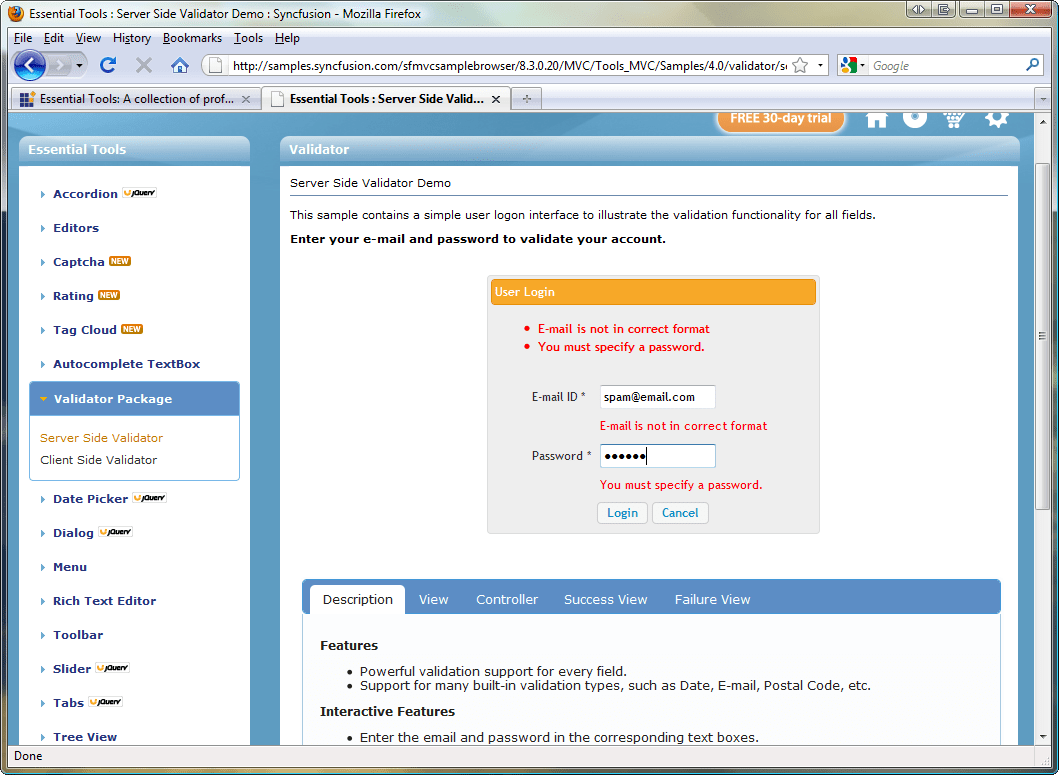1059x775 pixels.
Task: Open the browser Home icon
Action: point(180,65)
